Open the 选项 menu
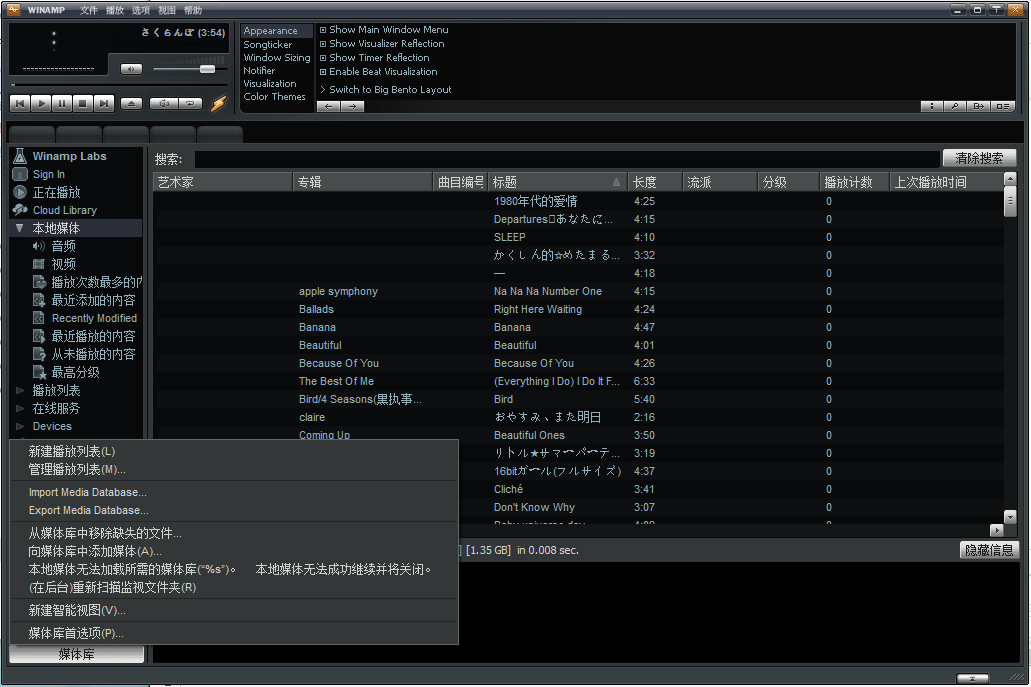This screenshot has width=1031, height=687. tap(141, 11)
